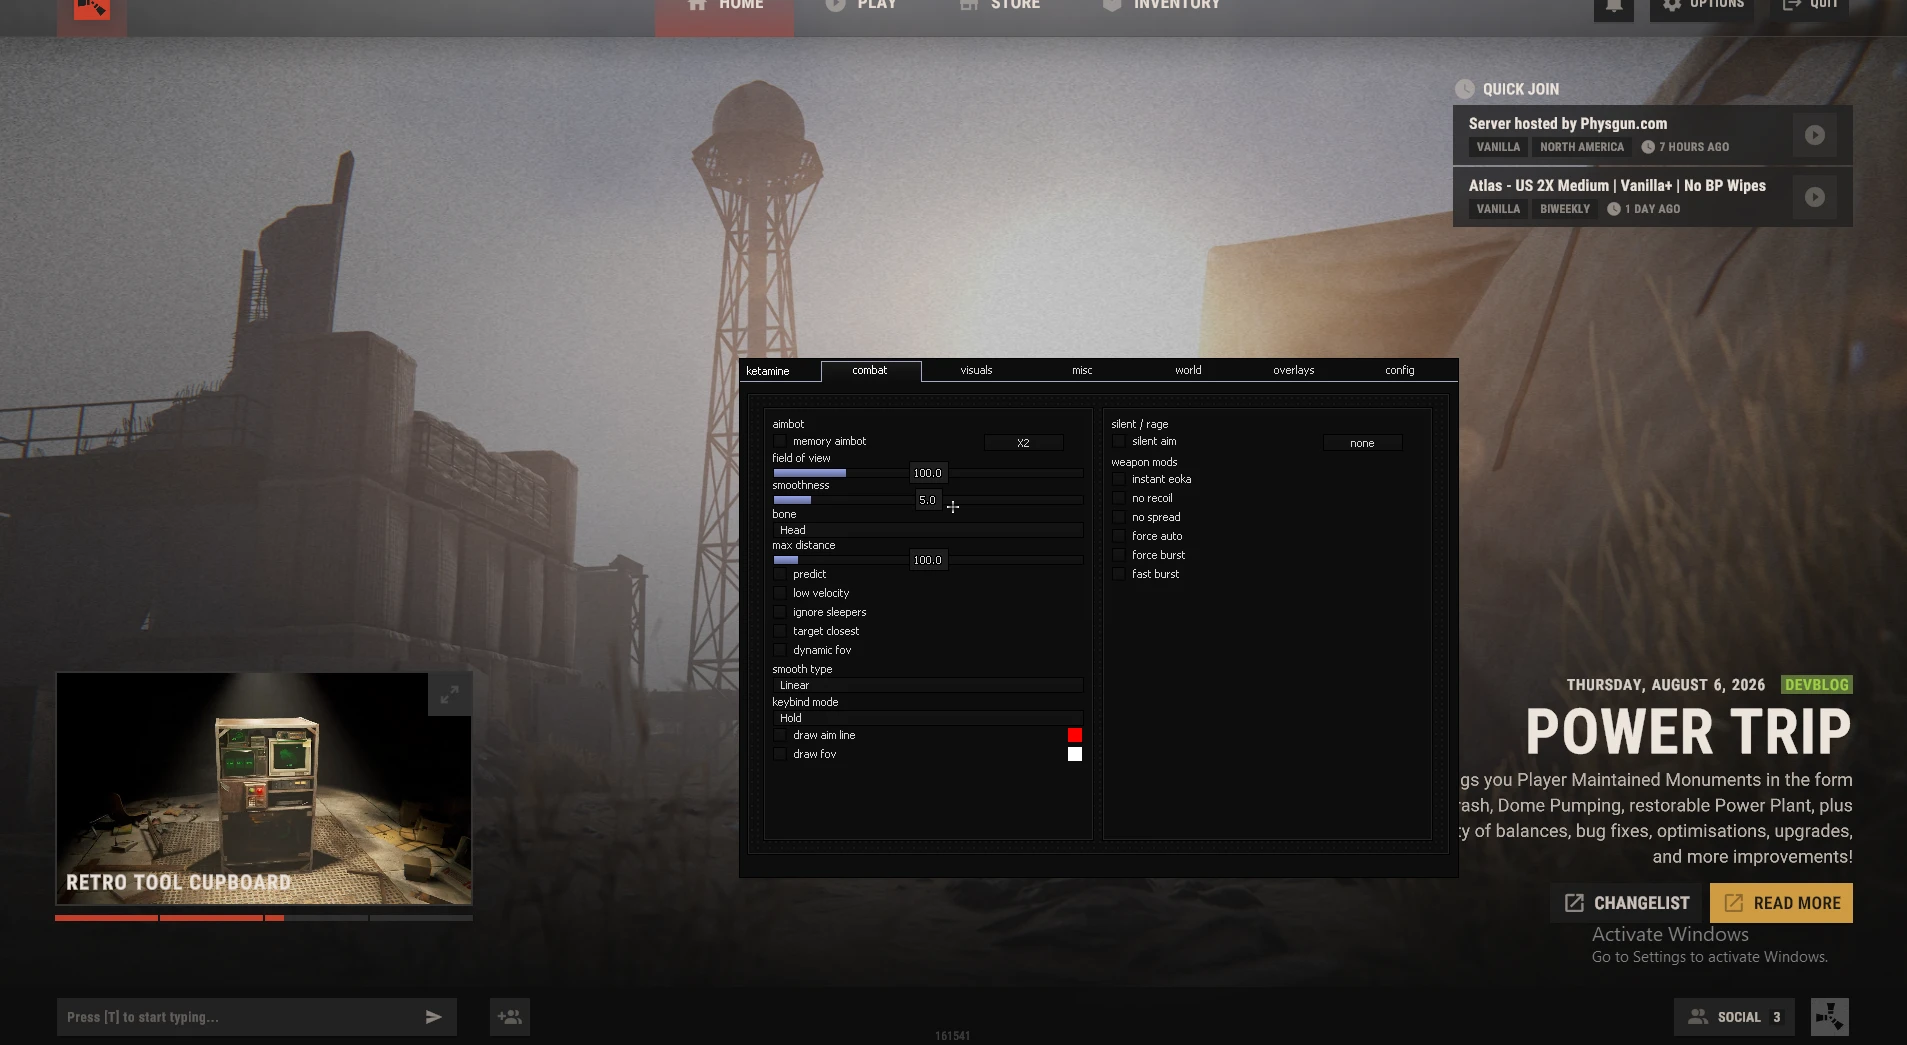Image resolution: width=1907 pixels, height=1045 pixels.
Task: Switch to the visuals tab
Action: pyautogui.click(x=976, y=370)
